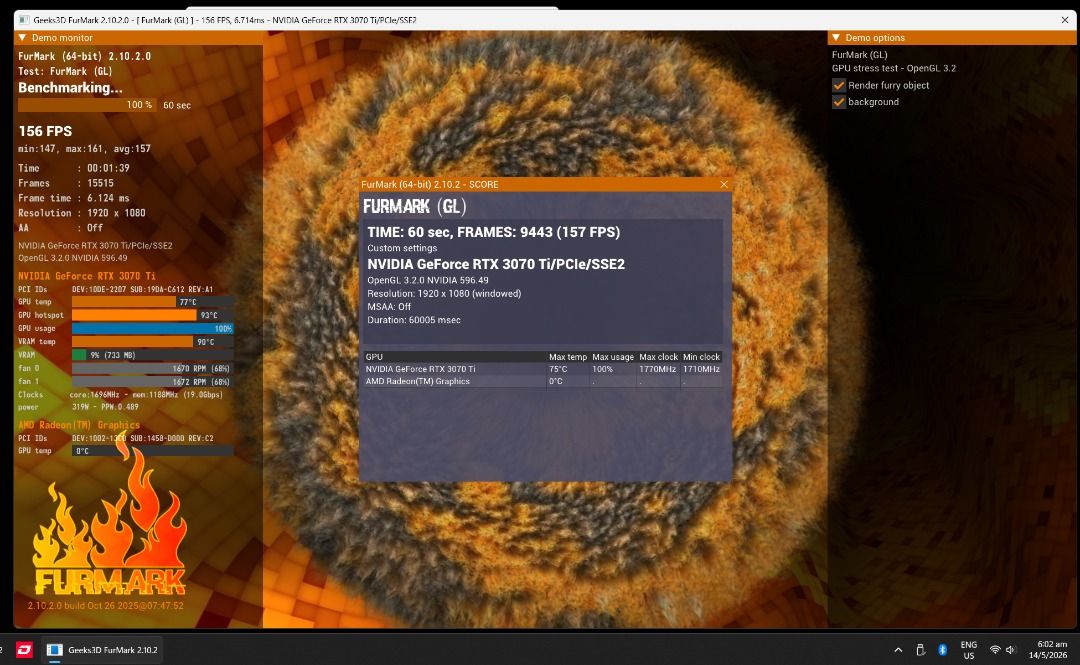This screenshot has width=1080, height=665.
Task: Close the FurMark SCORE dialog
Action: coord(723,184)
